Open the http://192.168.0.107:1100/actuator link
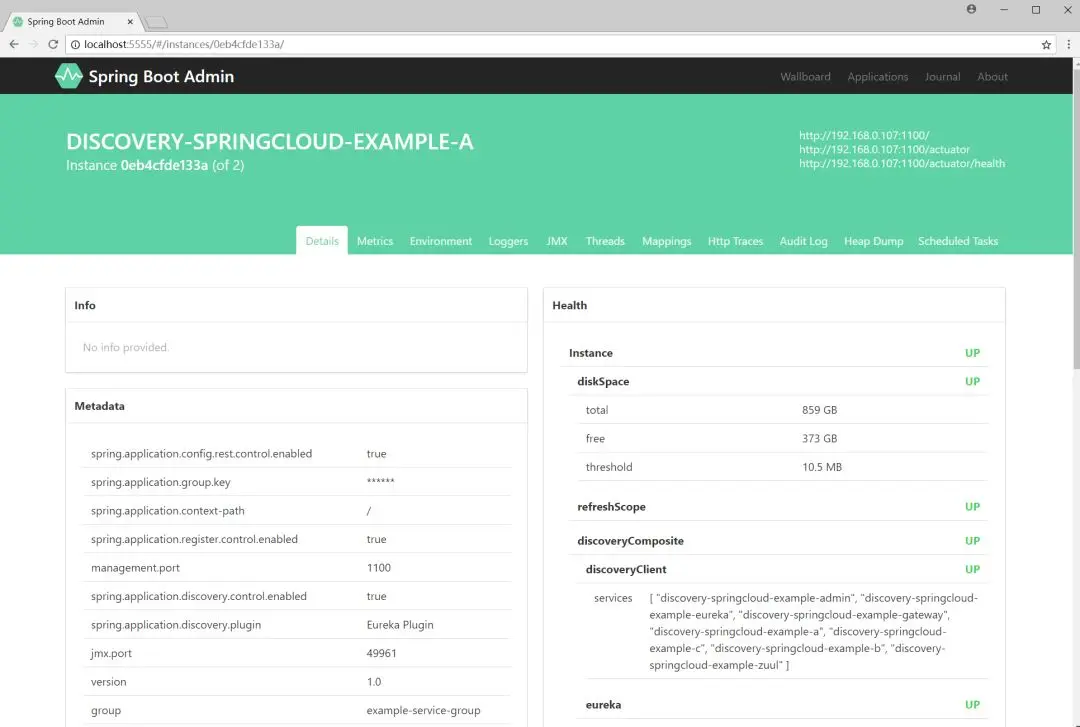The width and height of the screenshot is (1080, 727). [884, 149]
